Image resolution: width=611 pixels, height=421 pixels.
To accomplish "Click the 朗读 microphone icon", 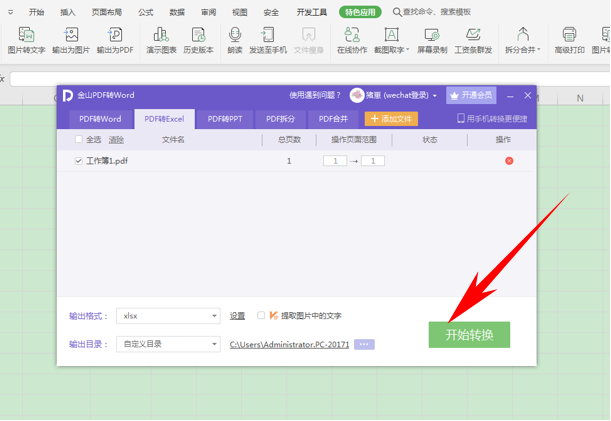I will tap(235, 35).
